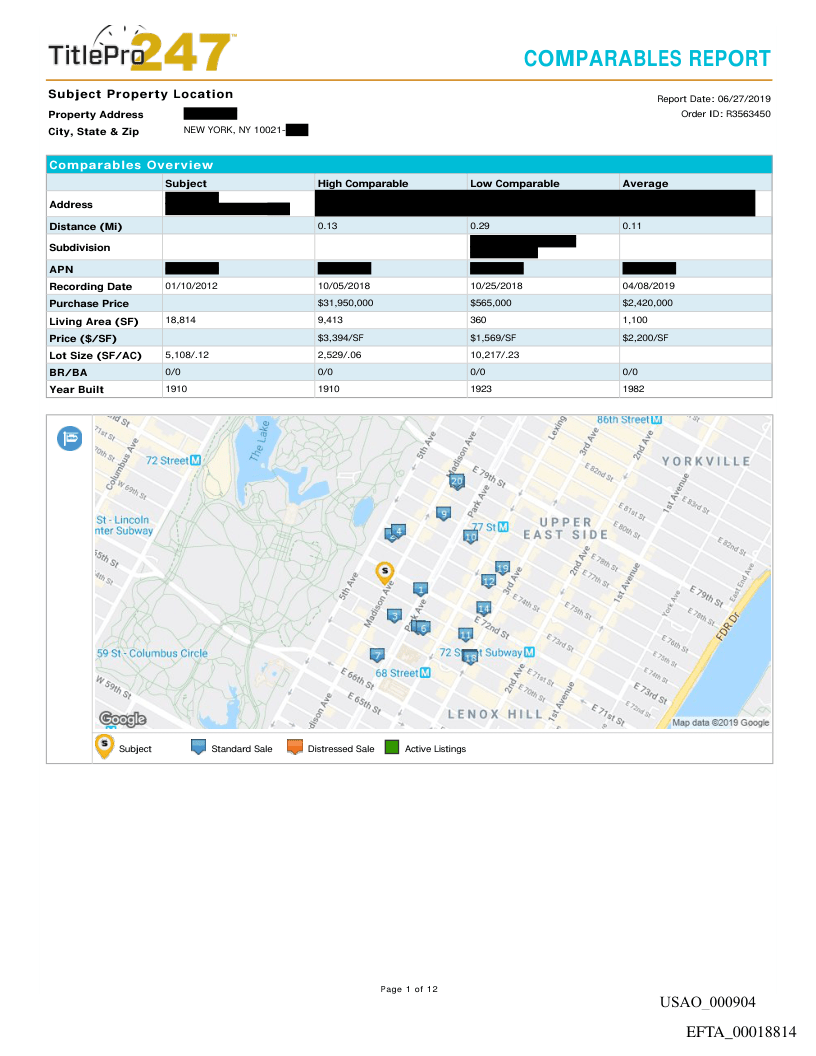The width and height of the screenshot is (816, 1056).
Task: Click the Subject legend pin icon
Action: point(104,746)
